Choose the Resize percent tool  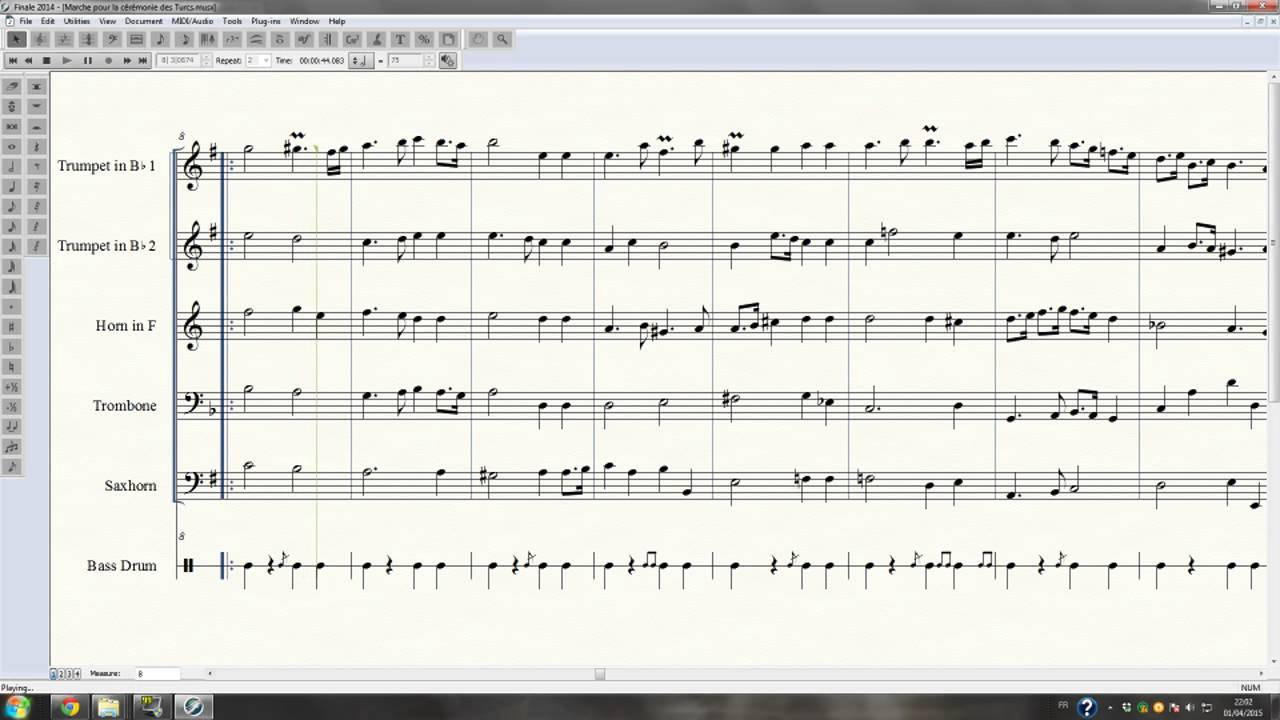424,39
